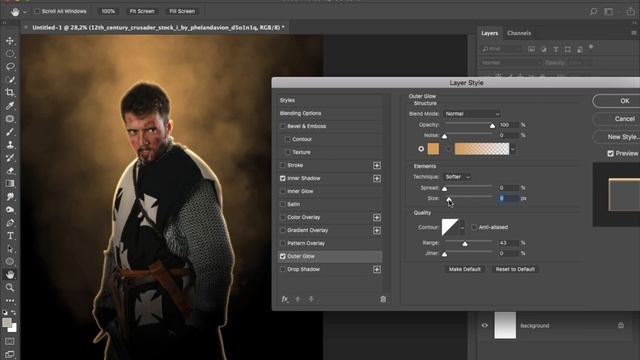The image size is (640, 360).
Task: Select the Brush tool
Action: [10, 132]
